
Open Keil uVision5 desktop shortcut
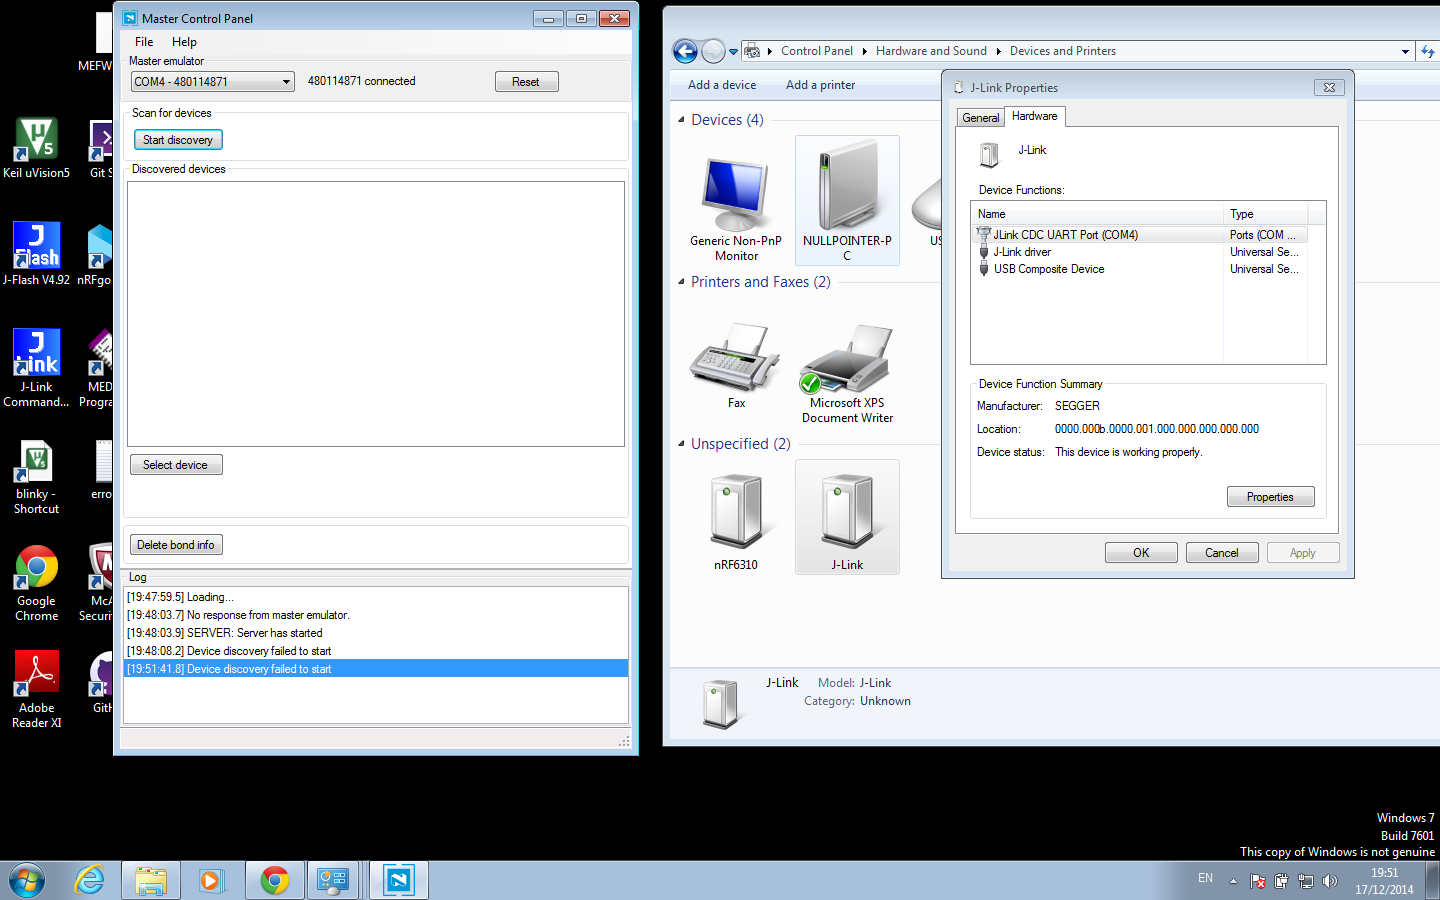click(x=36, y=147)
